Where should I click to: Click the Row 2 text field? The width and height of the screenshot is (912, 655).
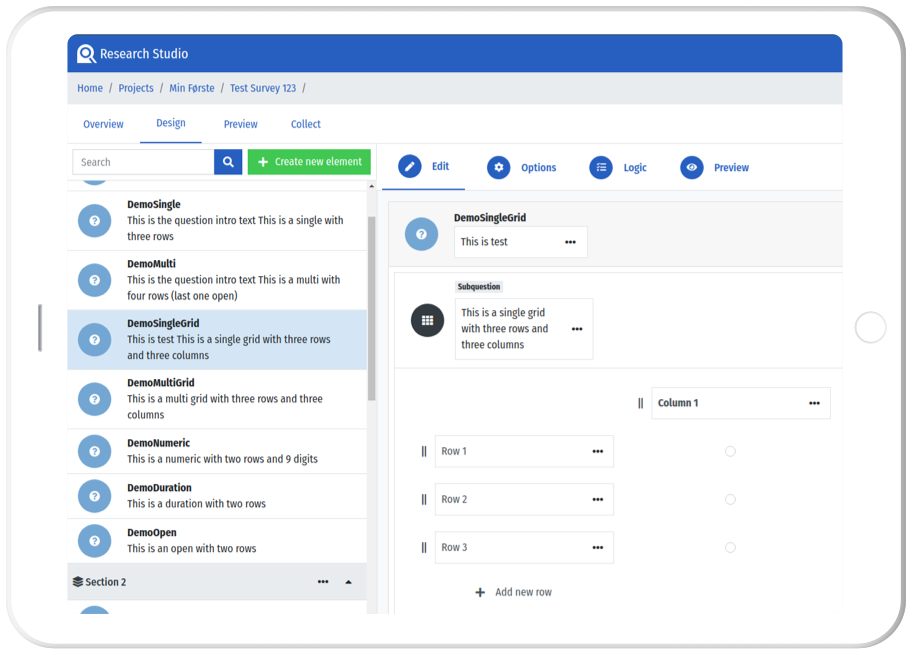524,500
